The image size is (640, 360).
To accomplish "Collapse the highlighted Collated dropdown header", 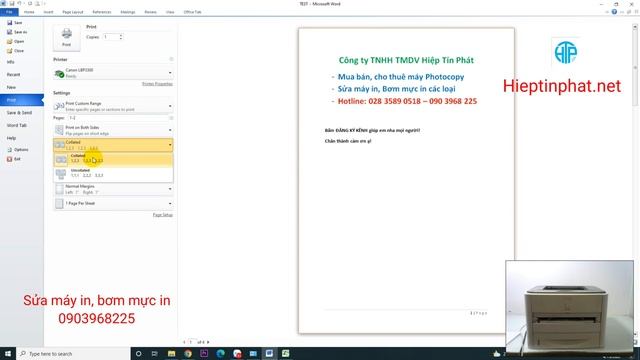I will 113,145.
